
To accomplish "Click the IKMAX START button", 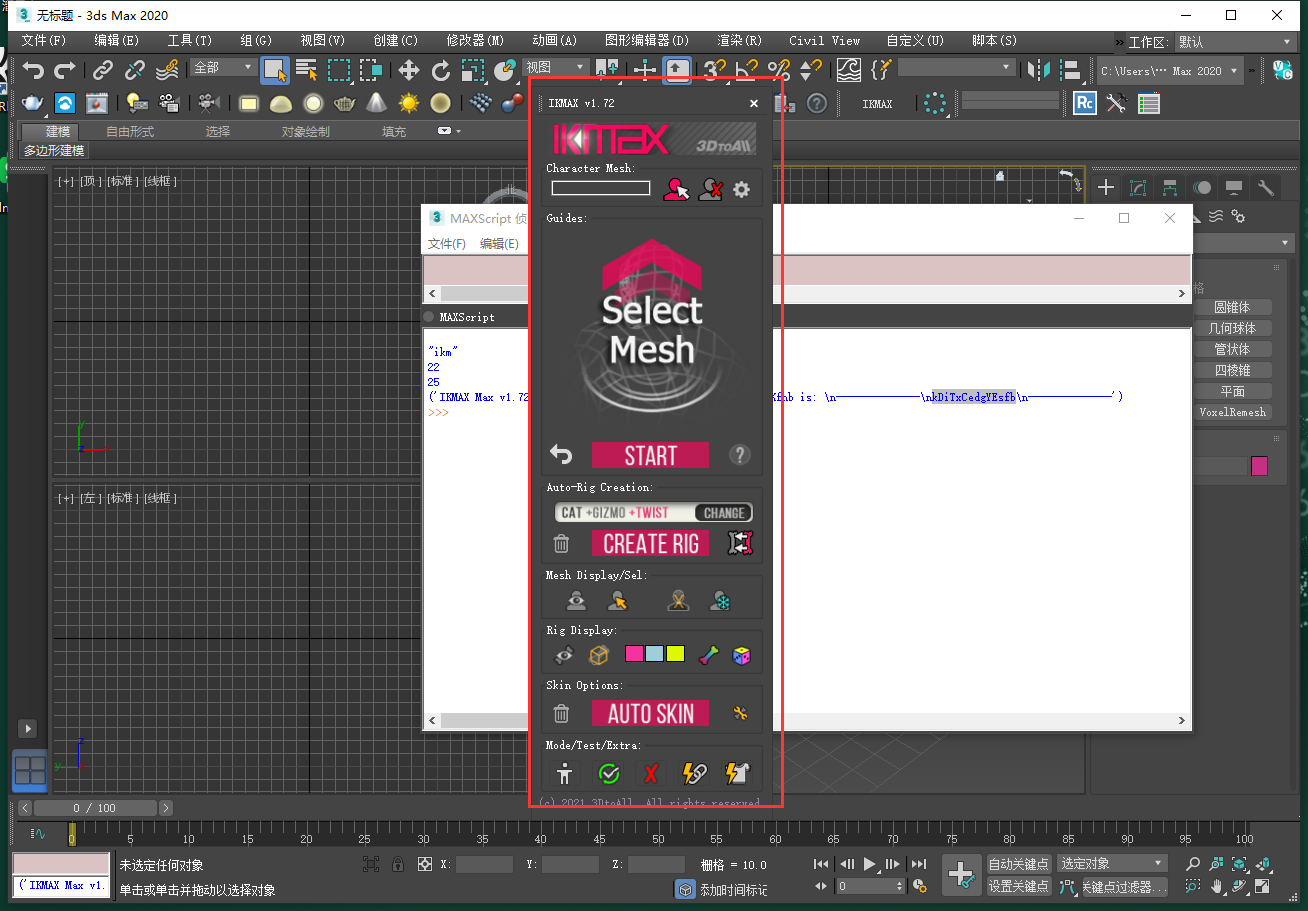I will click(x=650, y=455).
